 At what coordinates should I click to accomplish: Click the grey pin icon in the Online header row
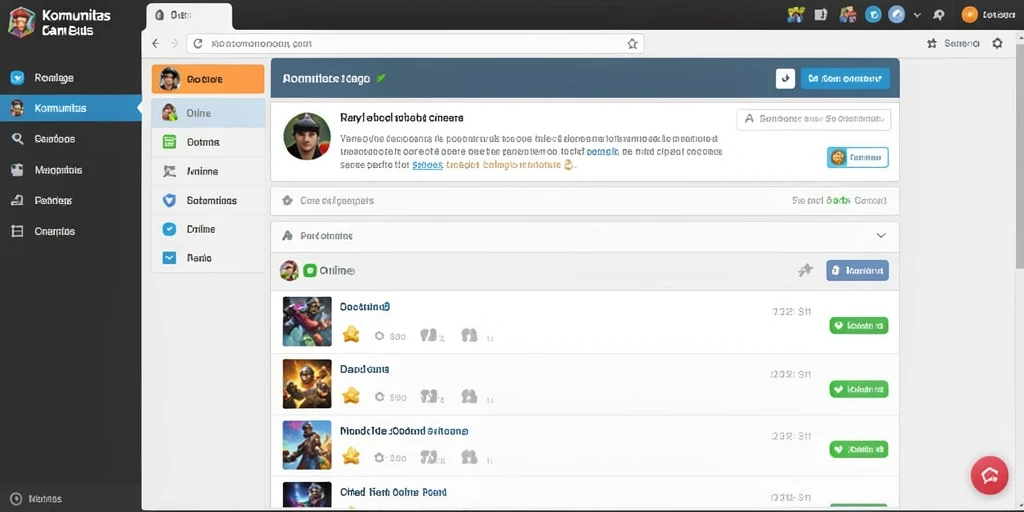click(x=805, y=270)
